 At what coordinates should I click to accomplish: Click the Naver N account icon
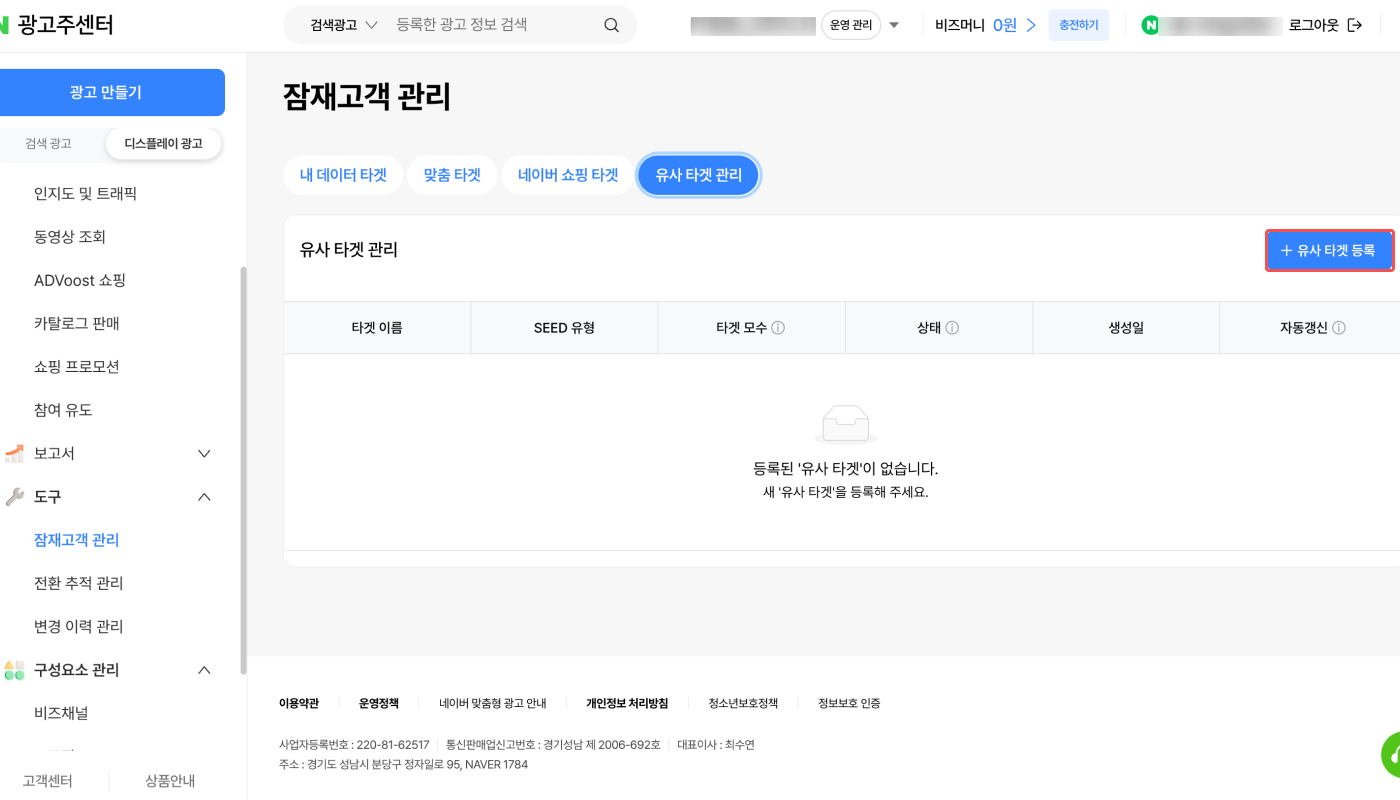tap(1150, 25)
